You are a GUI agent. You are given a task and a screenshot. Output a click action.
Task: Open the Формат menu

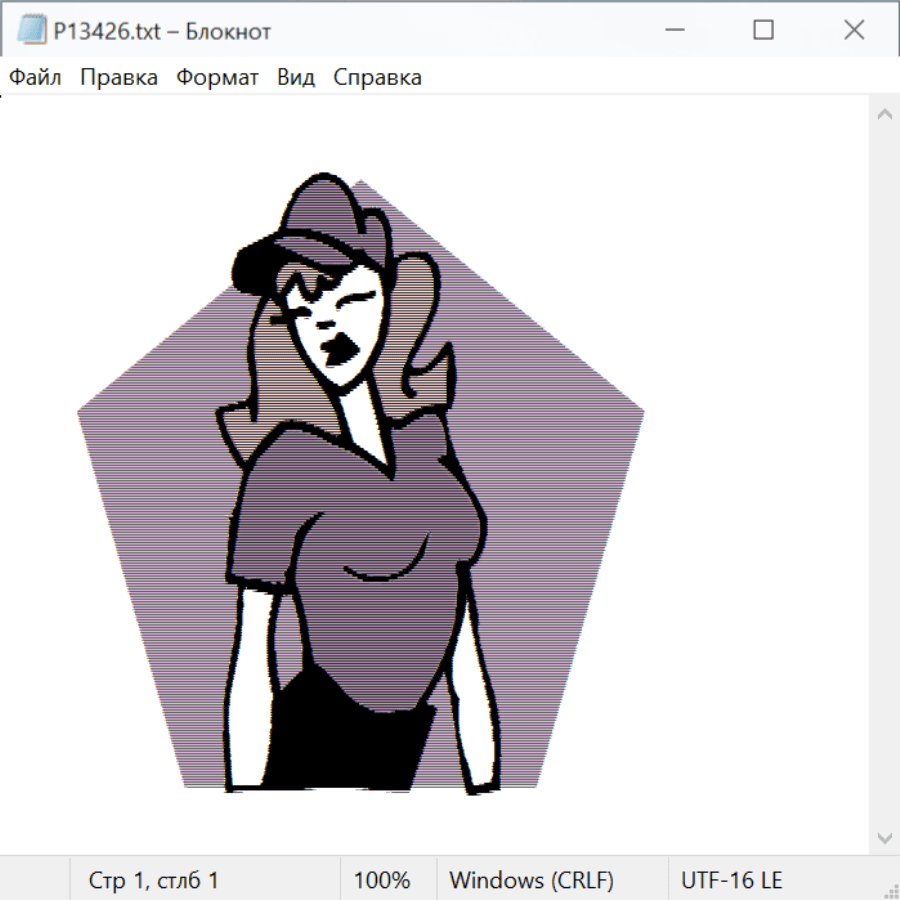217,78
